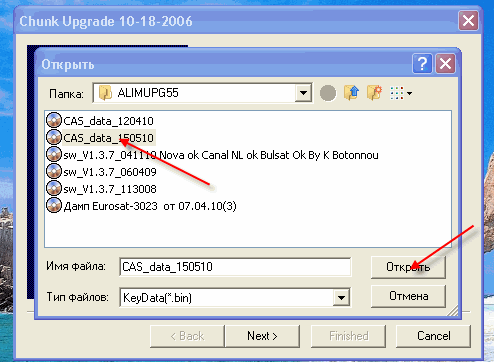Click the icon next to sw_V1.3.7_041110 Nova
Screen dimensions: 494x362
coord(54,154)
